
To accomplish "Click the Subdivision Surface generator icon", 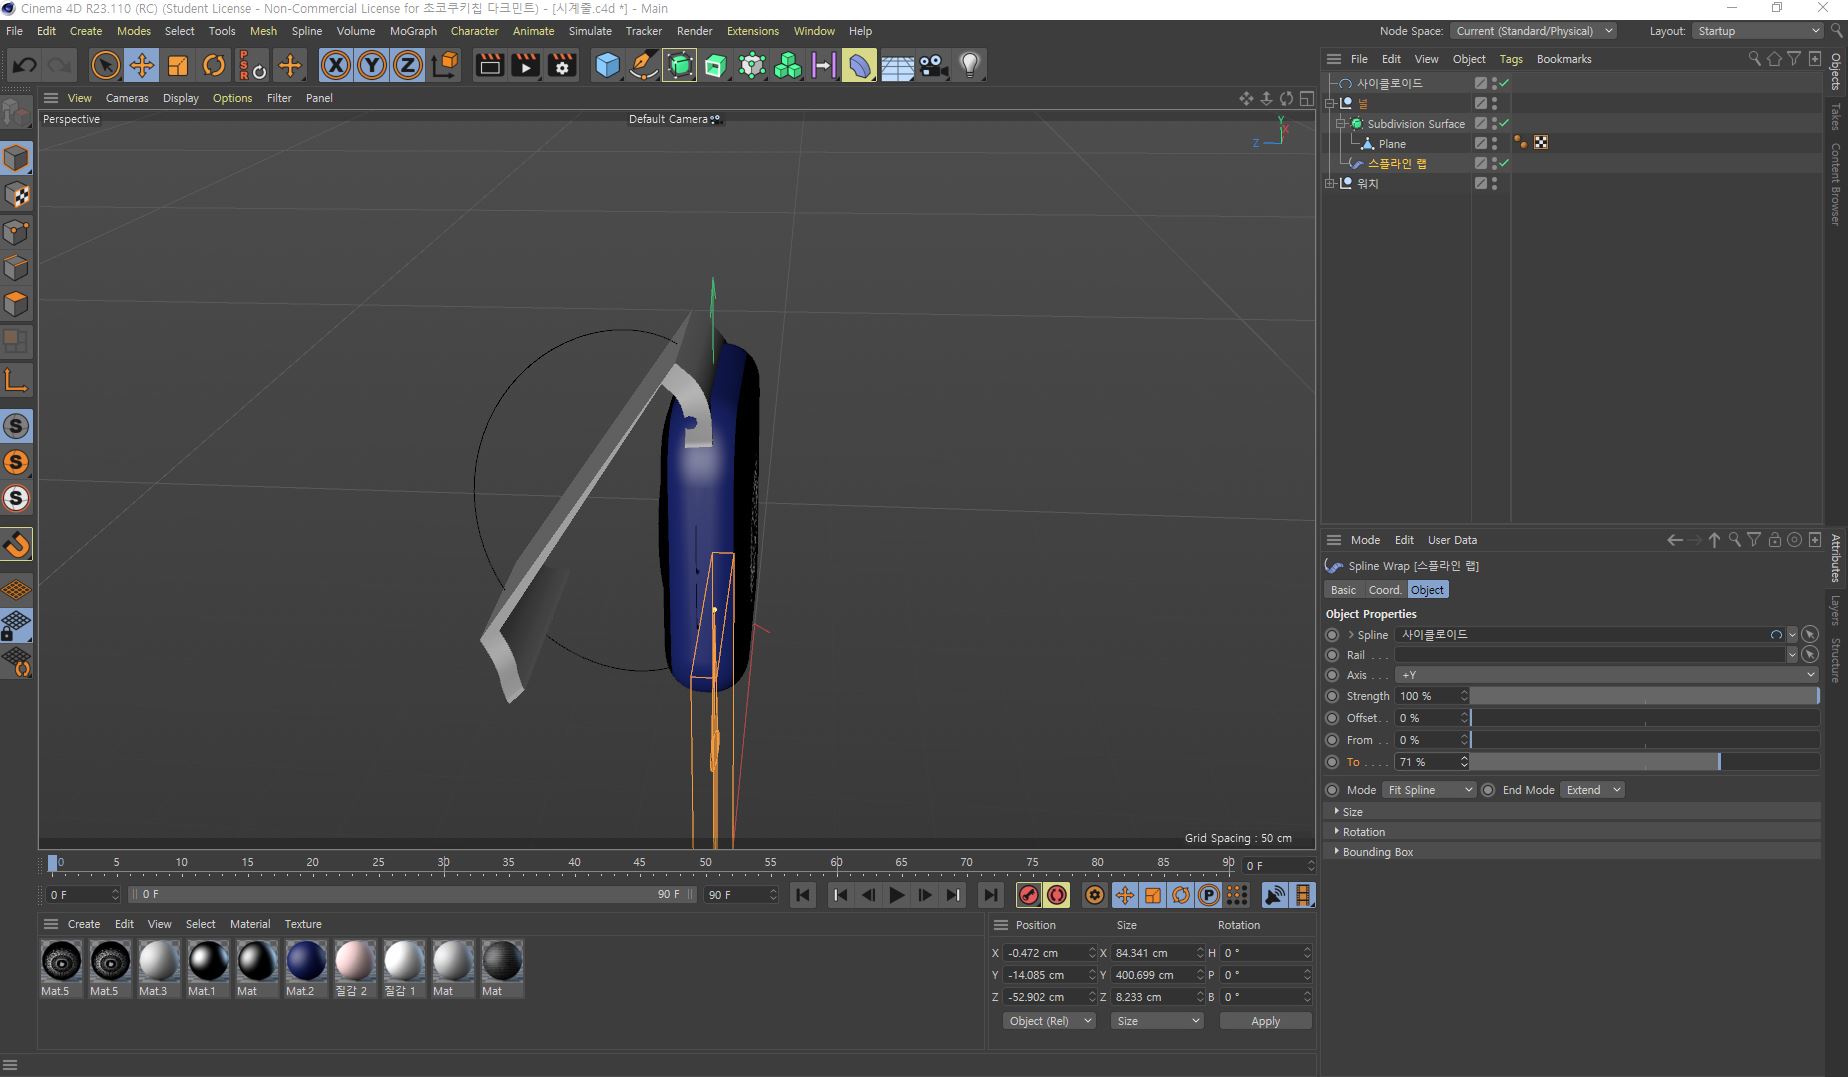I will coord(680,66).
